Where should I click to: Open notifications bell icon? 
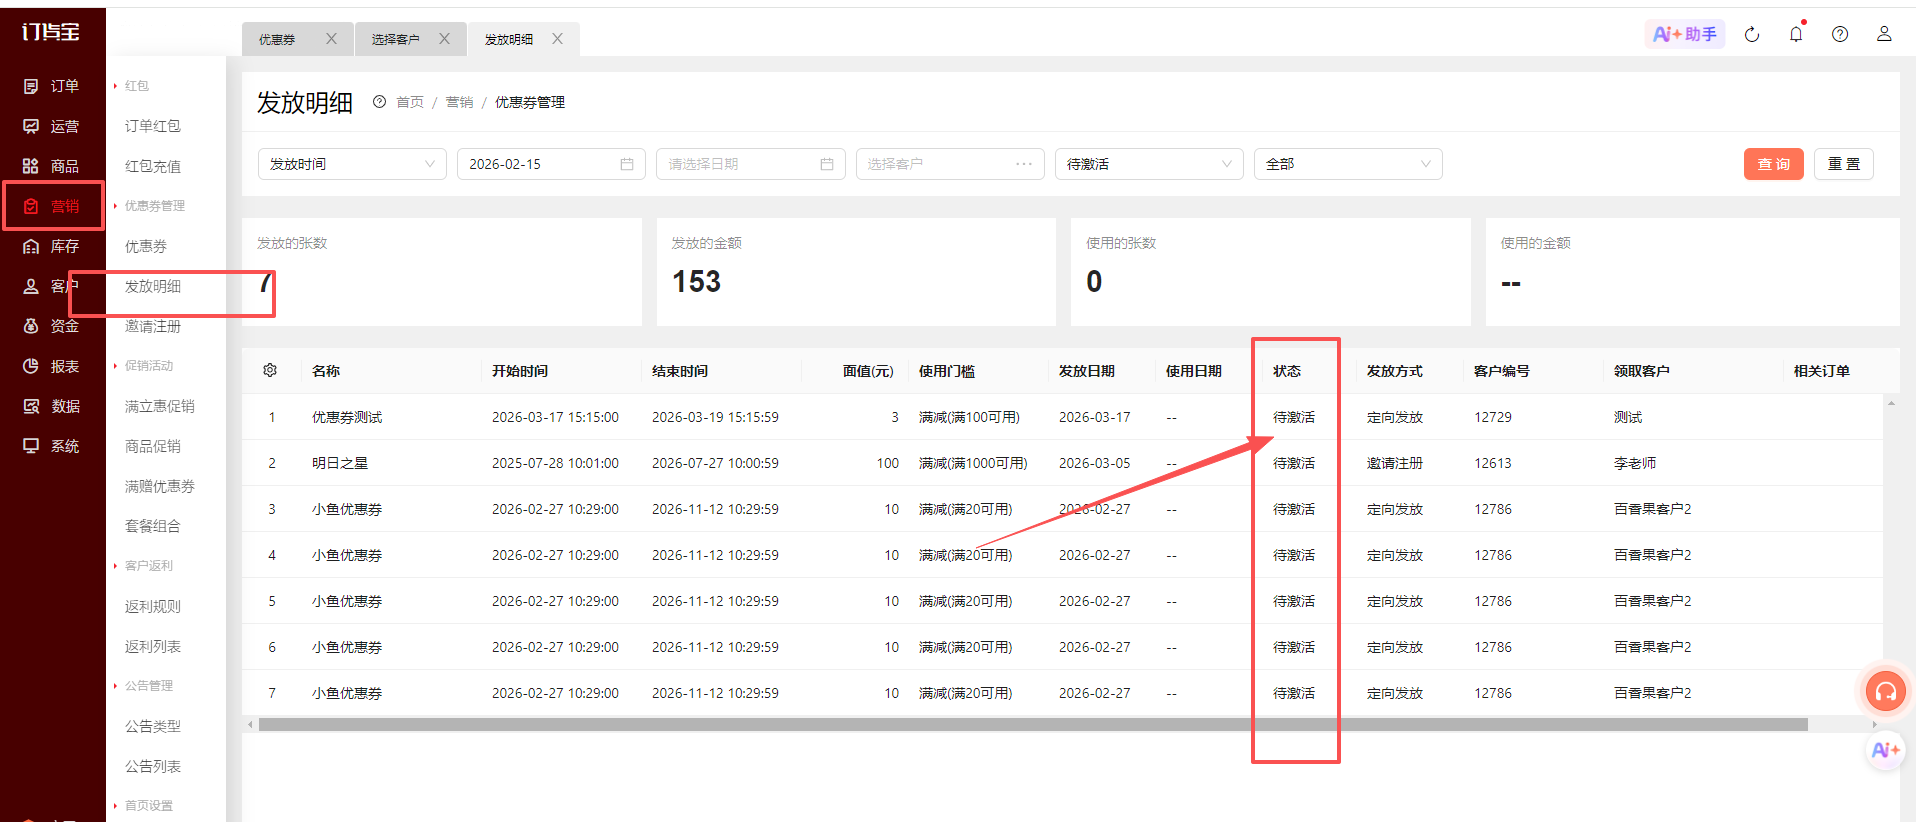click(1796, 34)
